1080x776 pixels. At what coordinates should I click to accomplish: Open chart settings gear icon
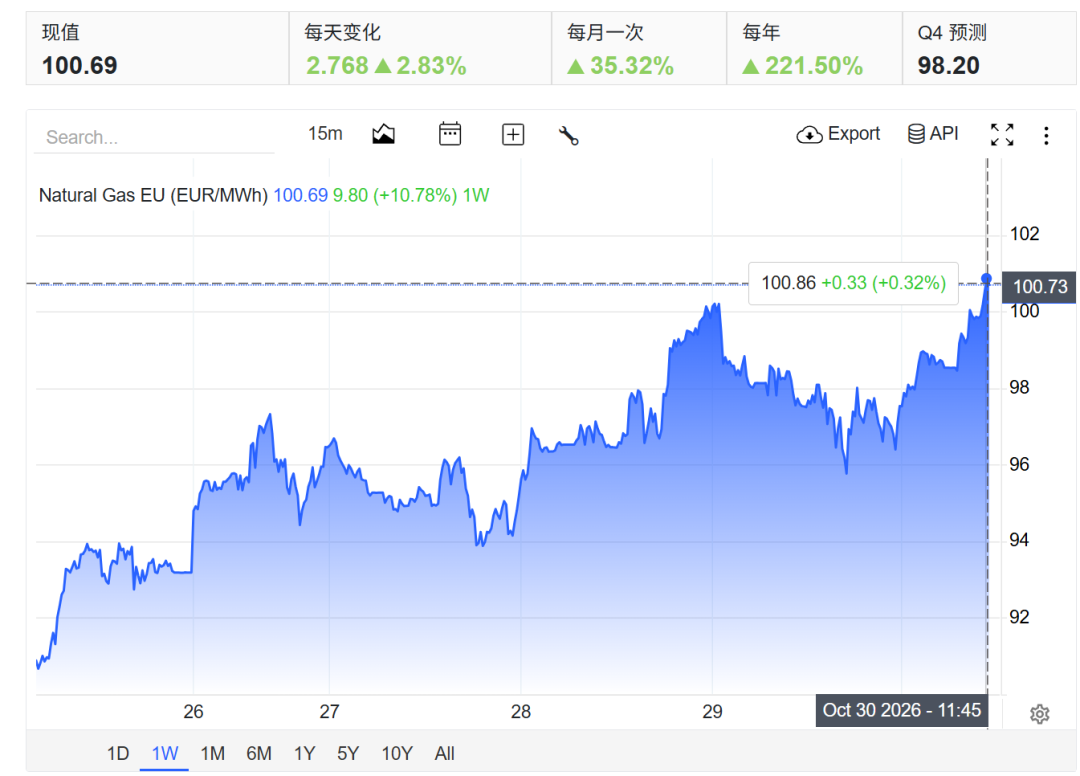[1039, 714]
